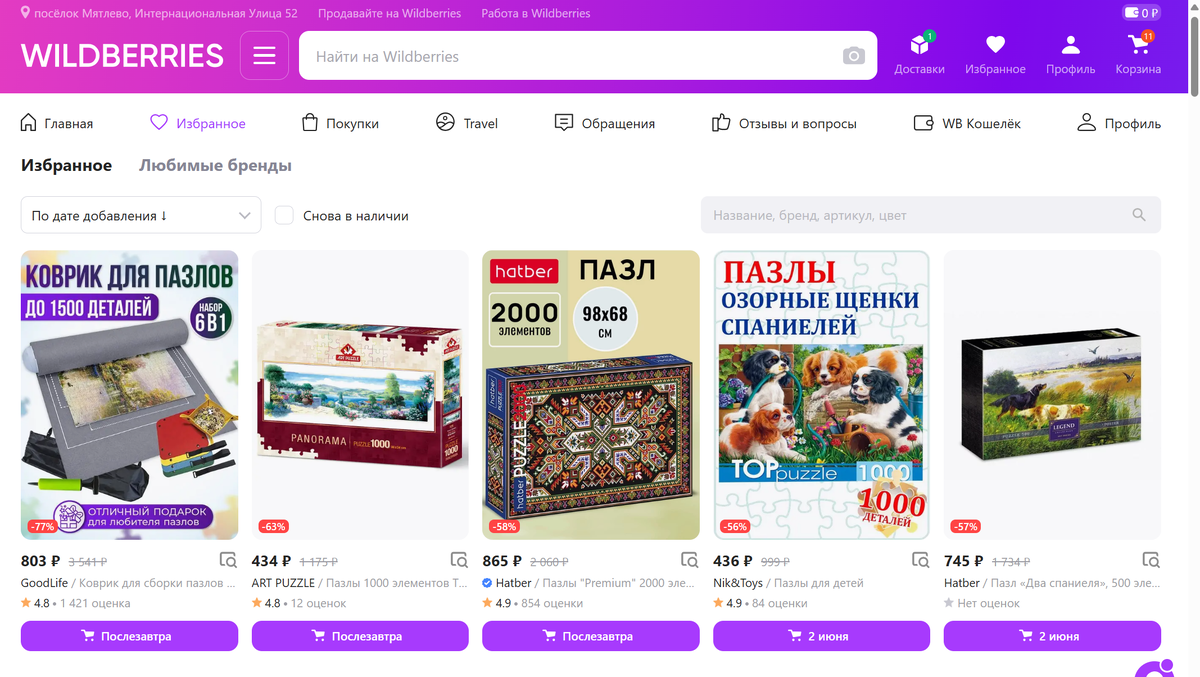Toggle the Снова в наличии checkbox
1200x677 pixels.
(x=284, y=215)
